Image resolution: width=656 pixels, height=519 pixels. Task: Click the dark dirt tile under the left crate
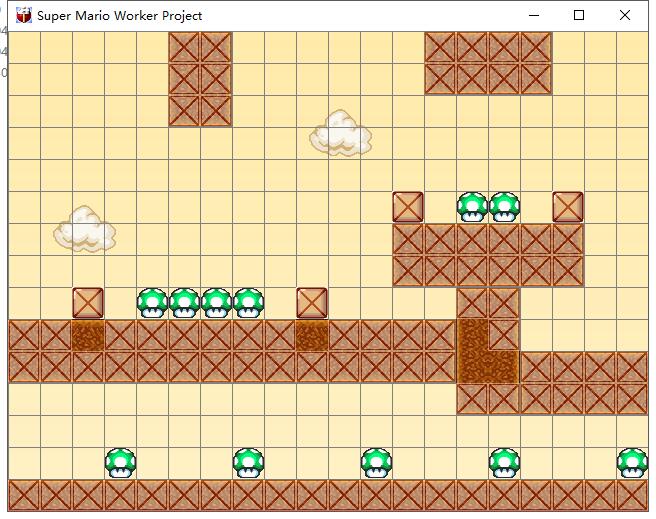tap(88, 335)
